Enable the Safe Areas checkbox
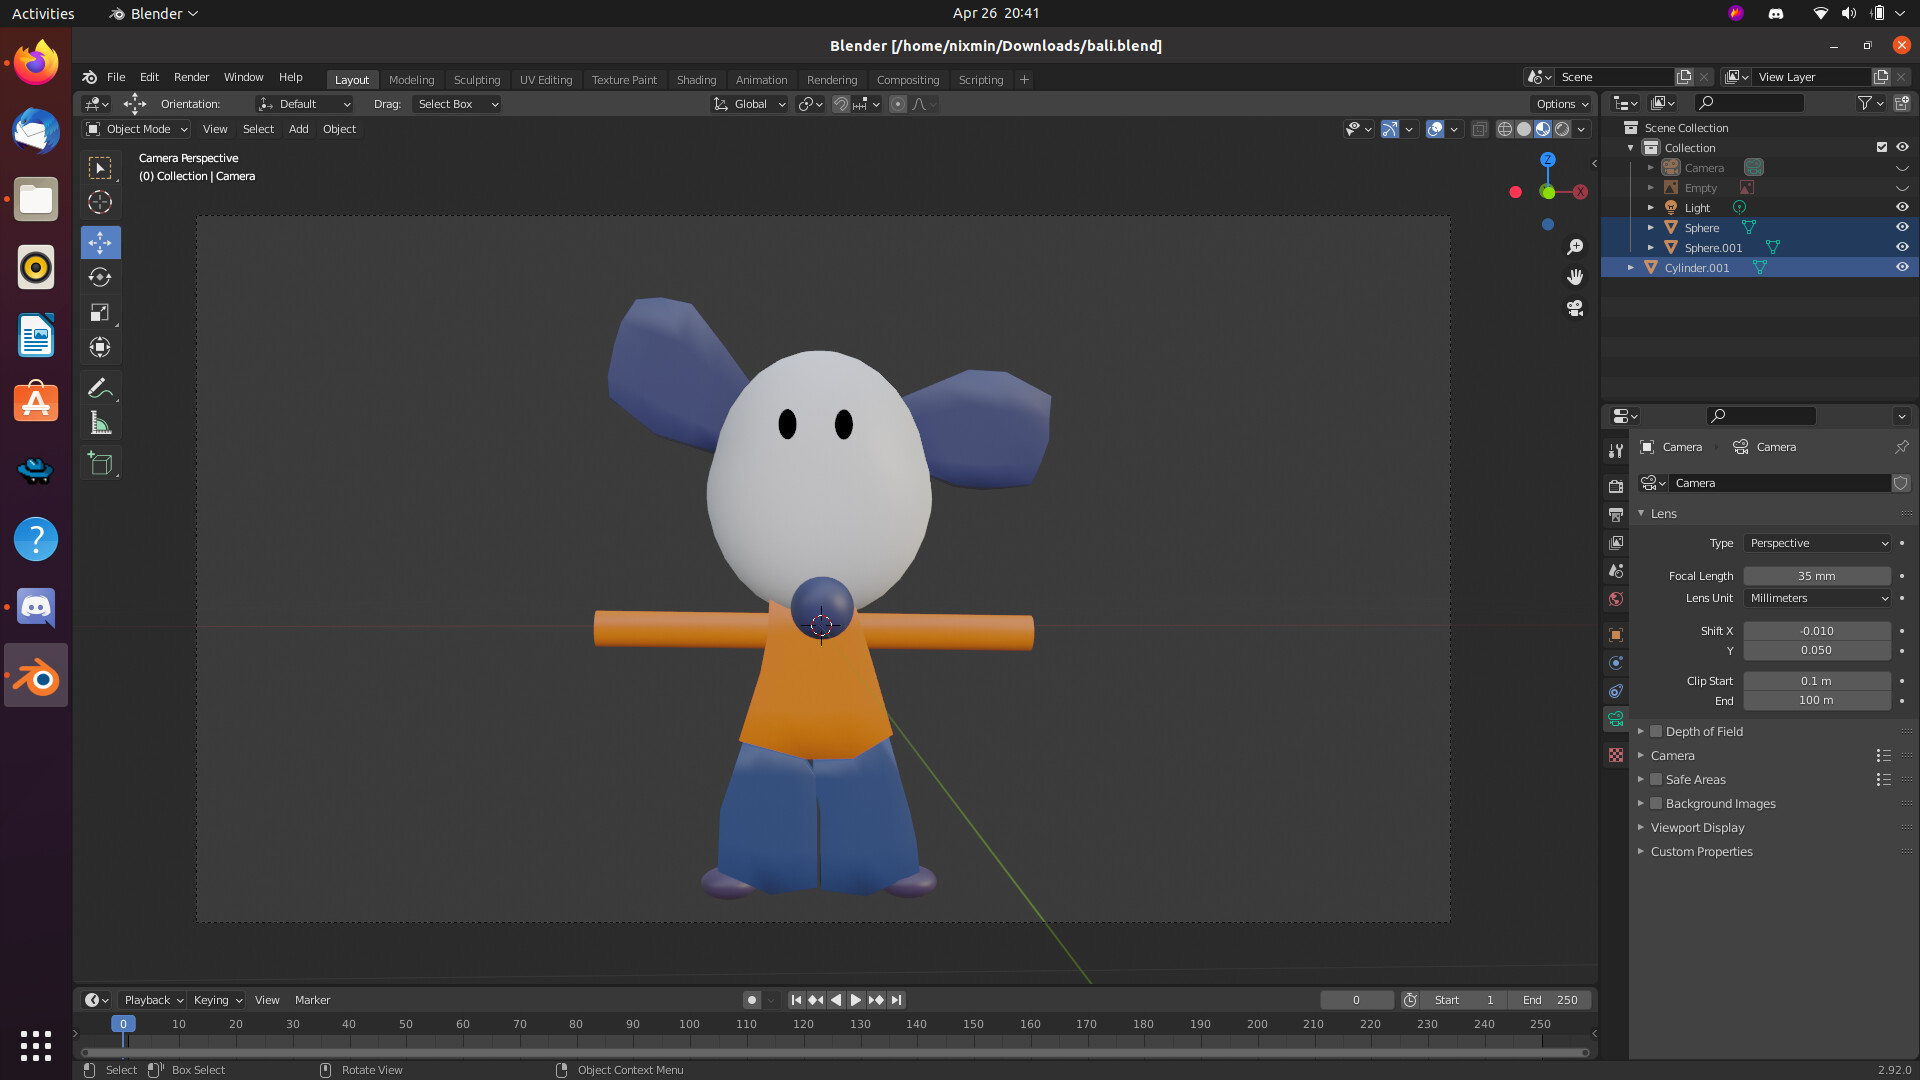The height and width of the screenshot is (1080, 1920). [1656, 779]
